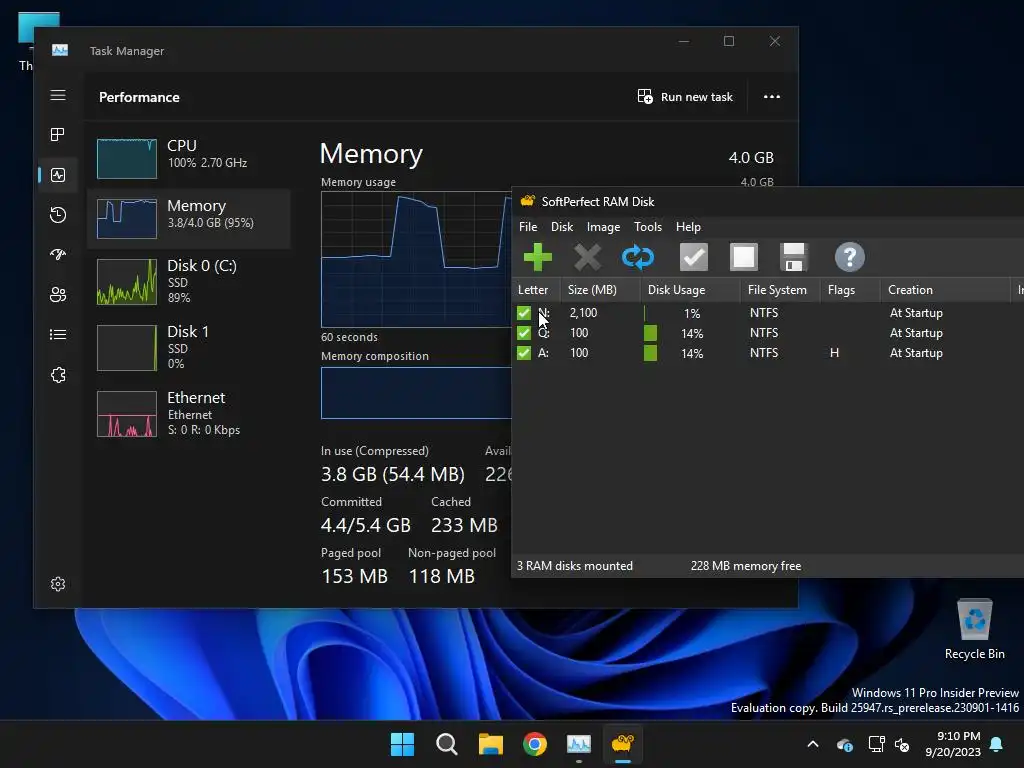This screenshot has width=1024, height=768.
Task: Add a new RAM disk with green plus
Action: point(537,257)
